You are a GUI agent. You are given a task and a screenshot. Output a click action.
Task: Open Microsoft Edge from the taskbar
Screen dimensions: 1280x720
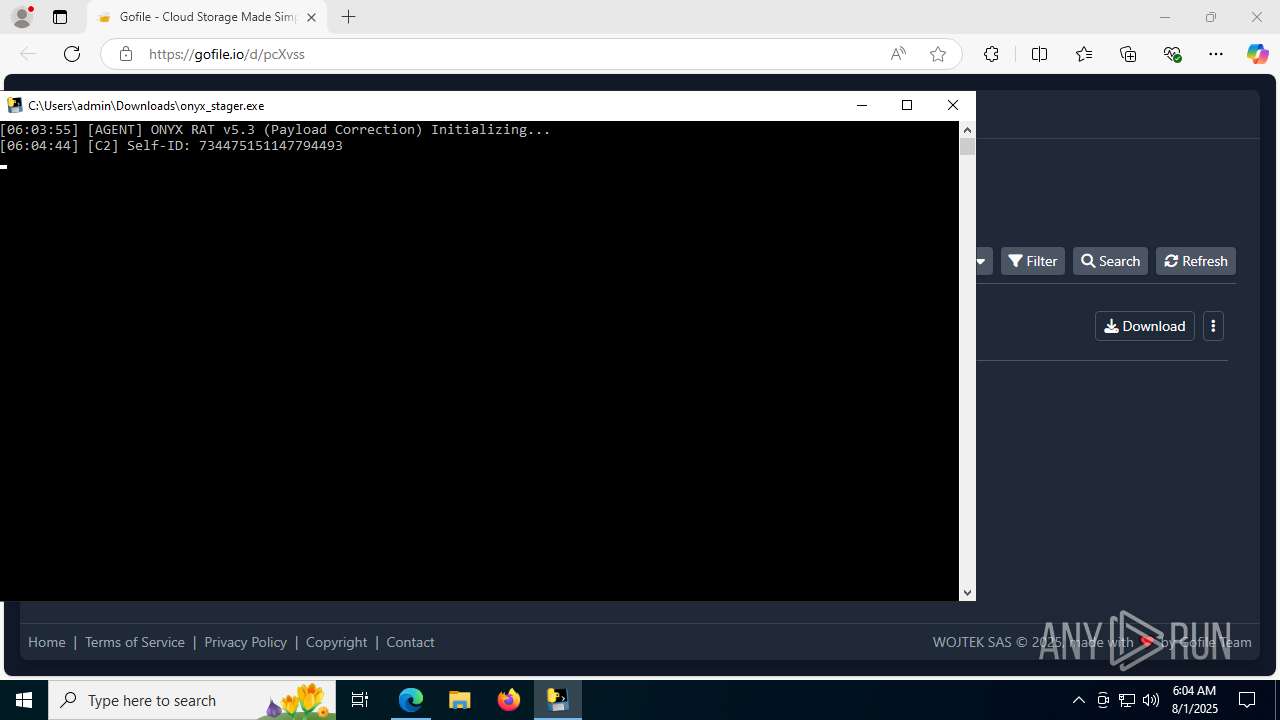[411, 700]
